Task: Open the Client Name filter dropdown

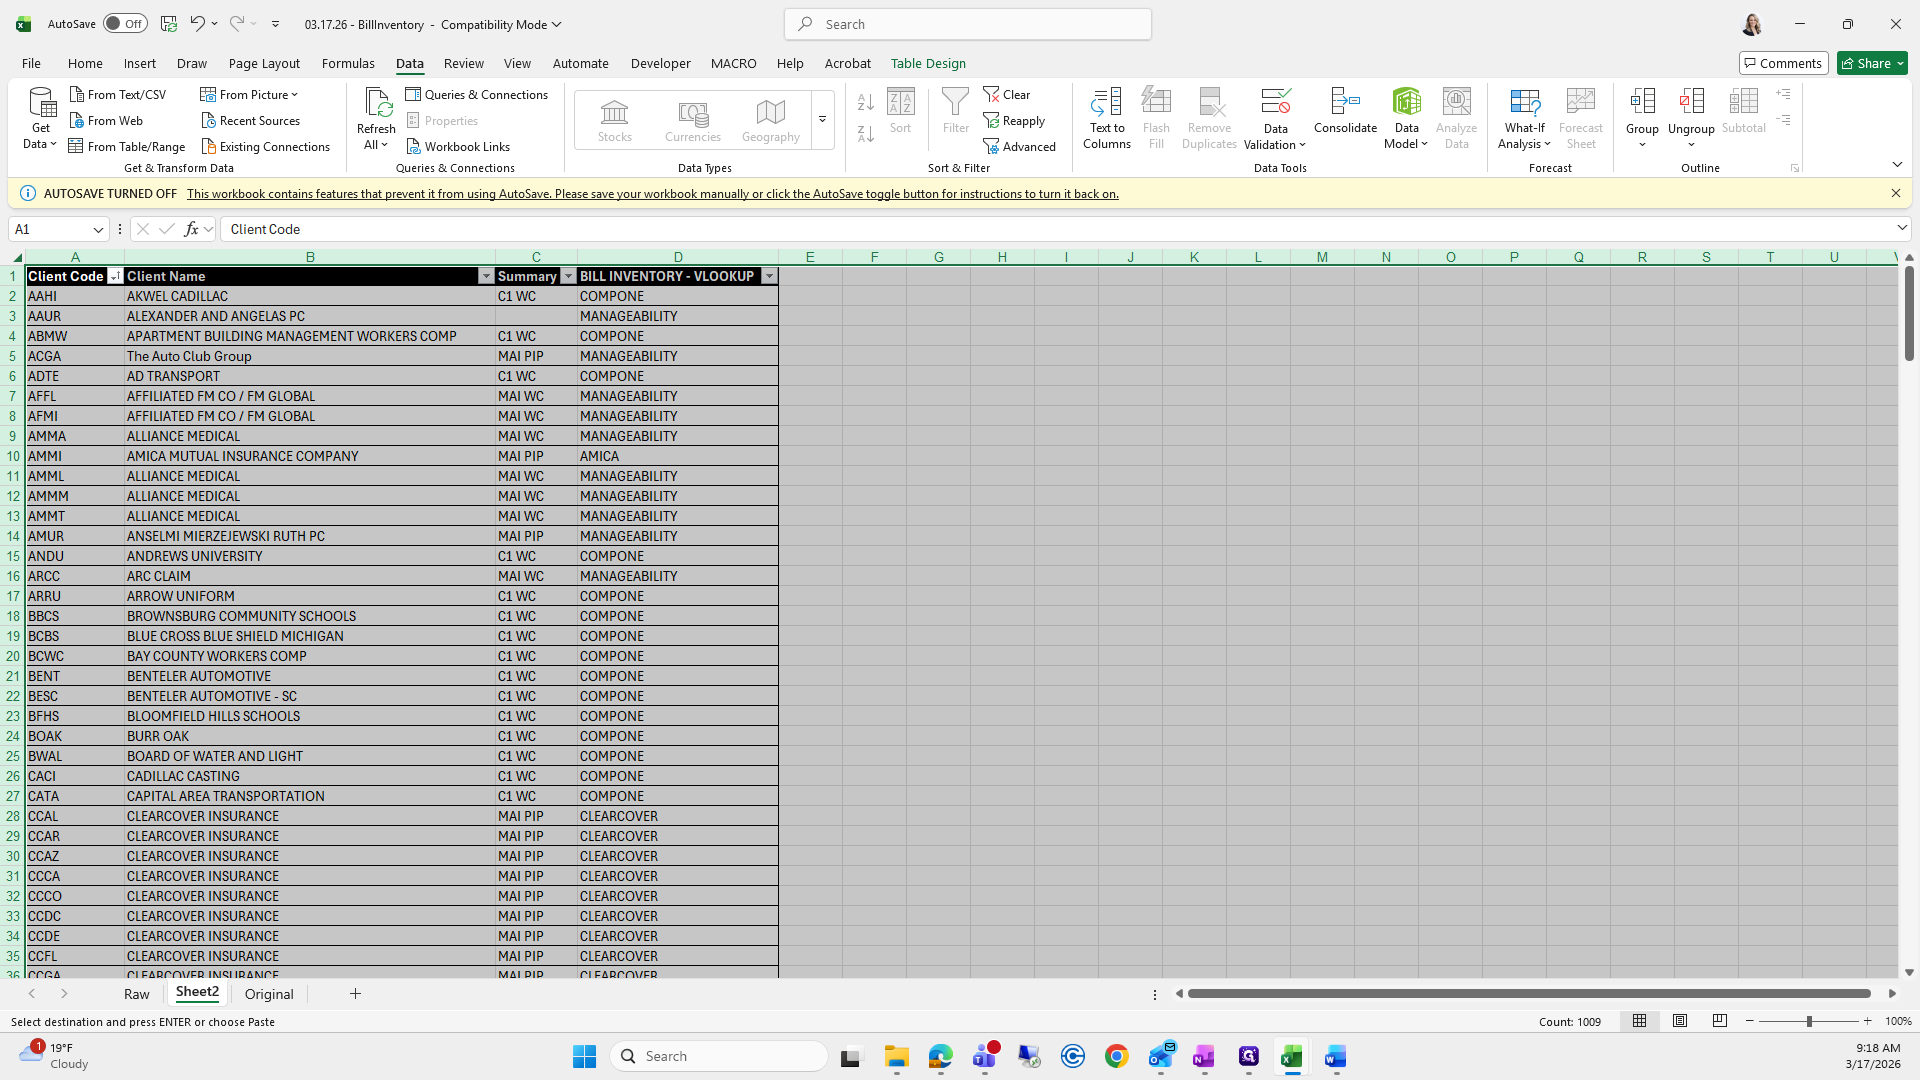Action: coord(486,276)
